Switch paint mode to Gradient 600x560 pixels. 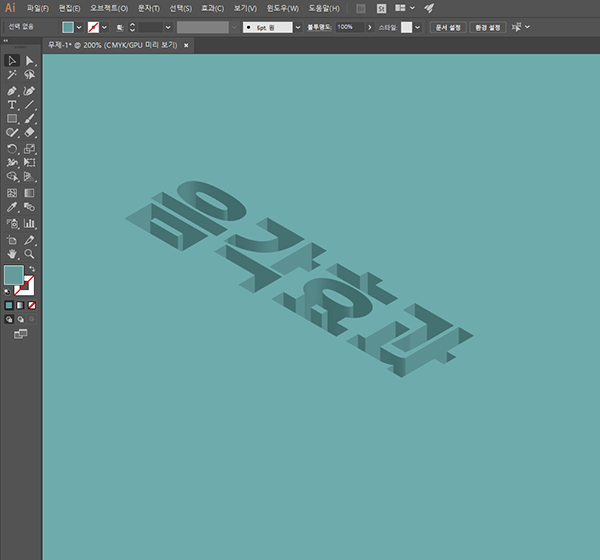tap(20, 305)
